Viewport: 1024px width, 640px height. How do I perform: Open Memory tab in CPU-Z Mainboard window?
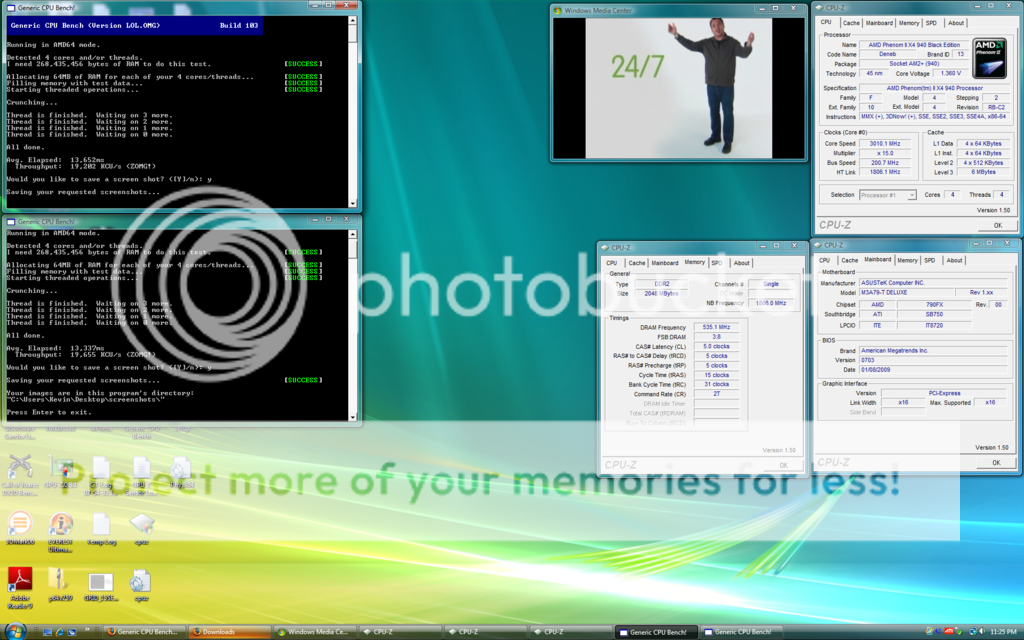coord(907,260)
